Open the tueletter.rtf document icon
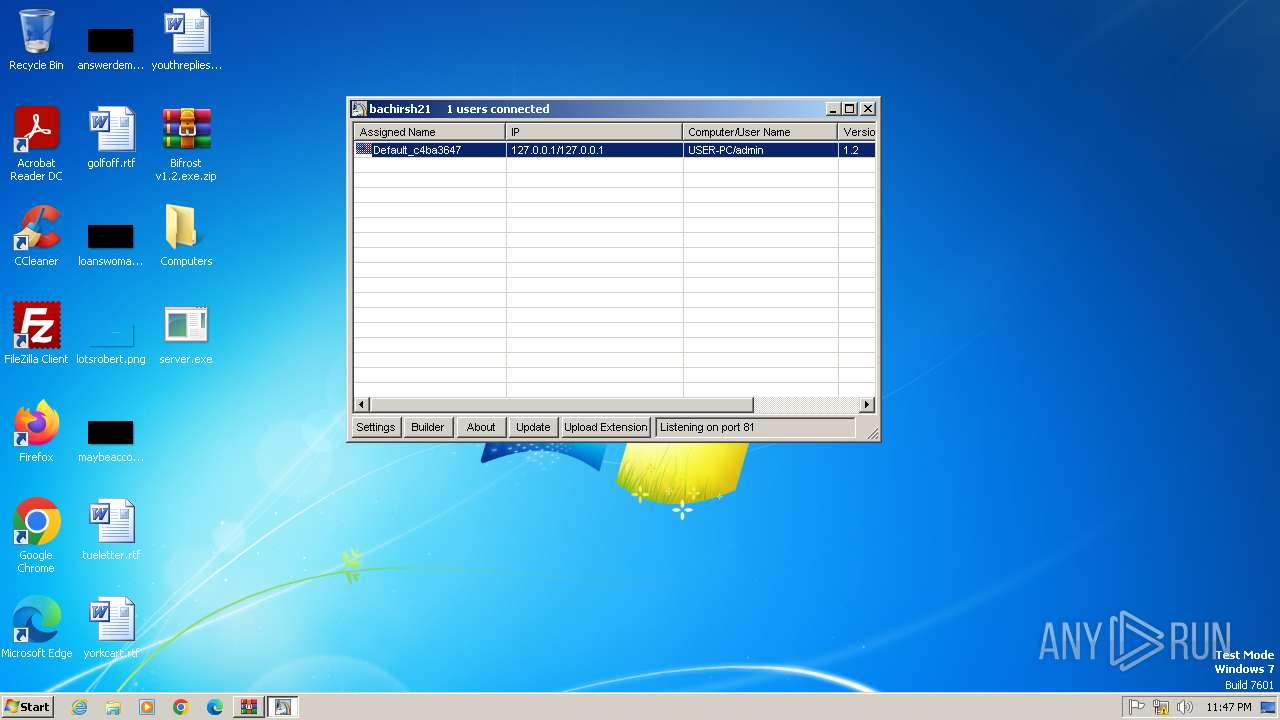This screenshot has height=720, width=1280. 111,530
